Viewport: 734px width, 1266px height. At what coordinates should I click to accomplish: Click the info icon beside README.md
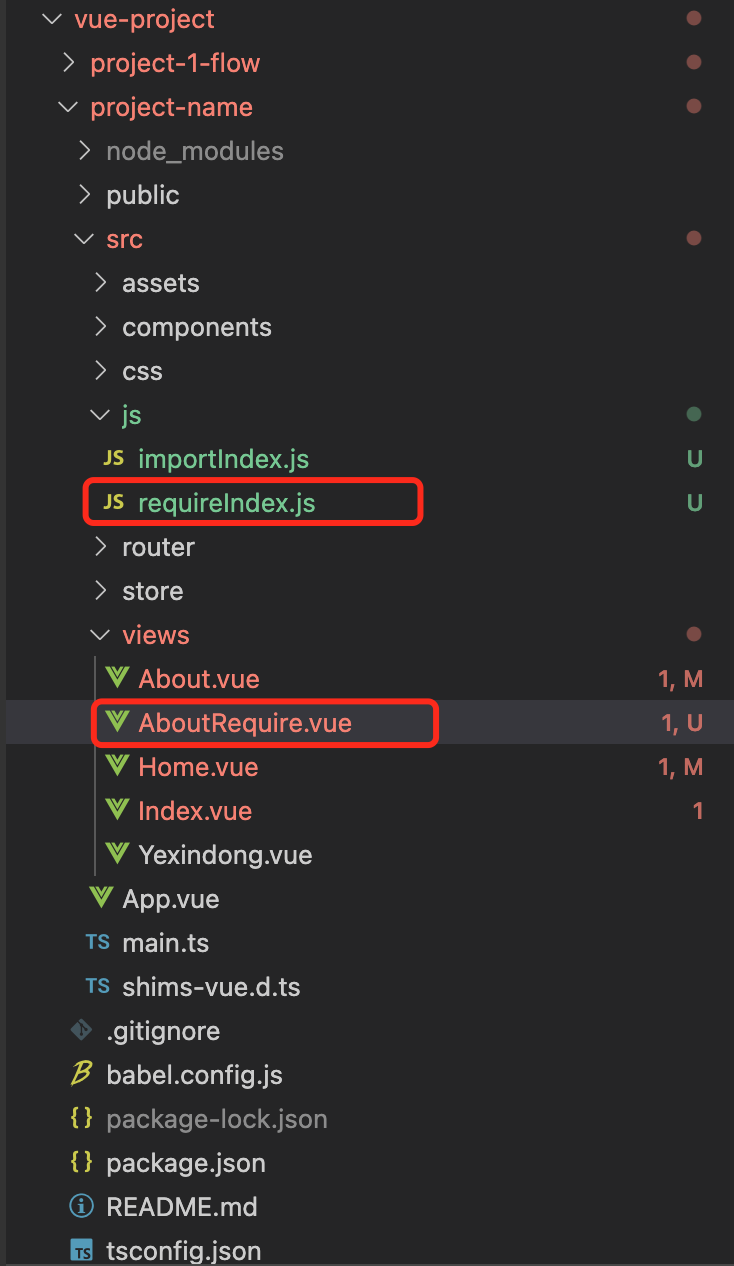click(81, 1206)
